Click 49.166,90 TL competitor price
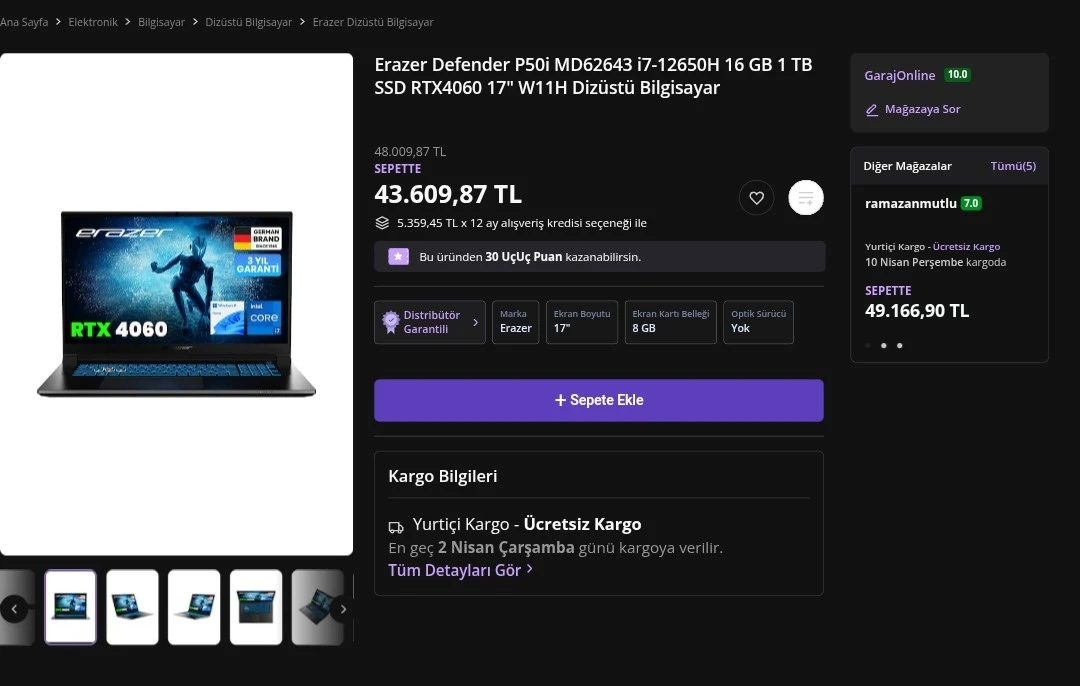Screen dimensions: 1080x686 (917, 311)
